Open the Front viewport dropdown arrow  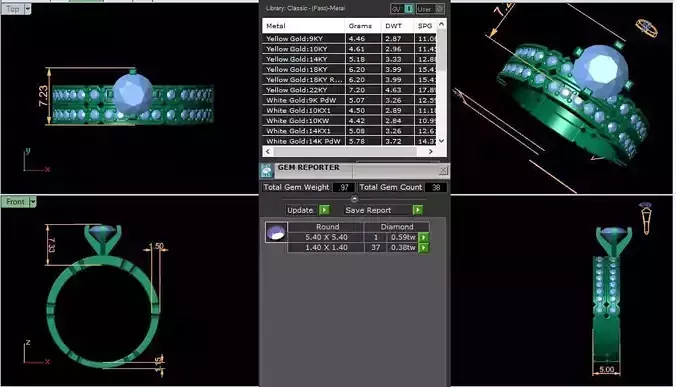tap(32, 201)
